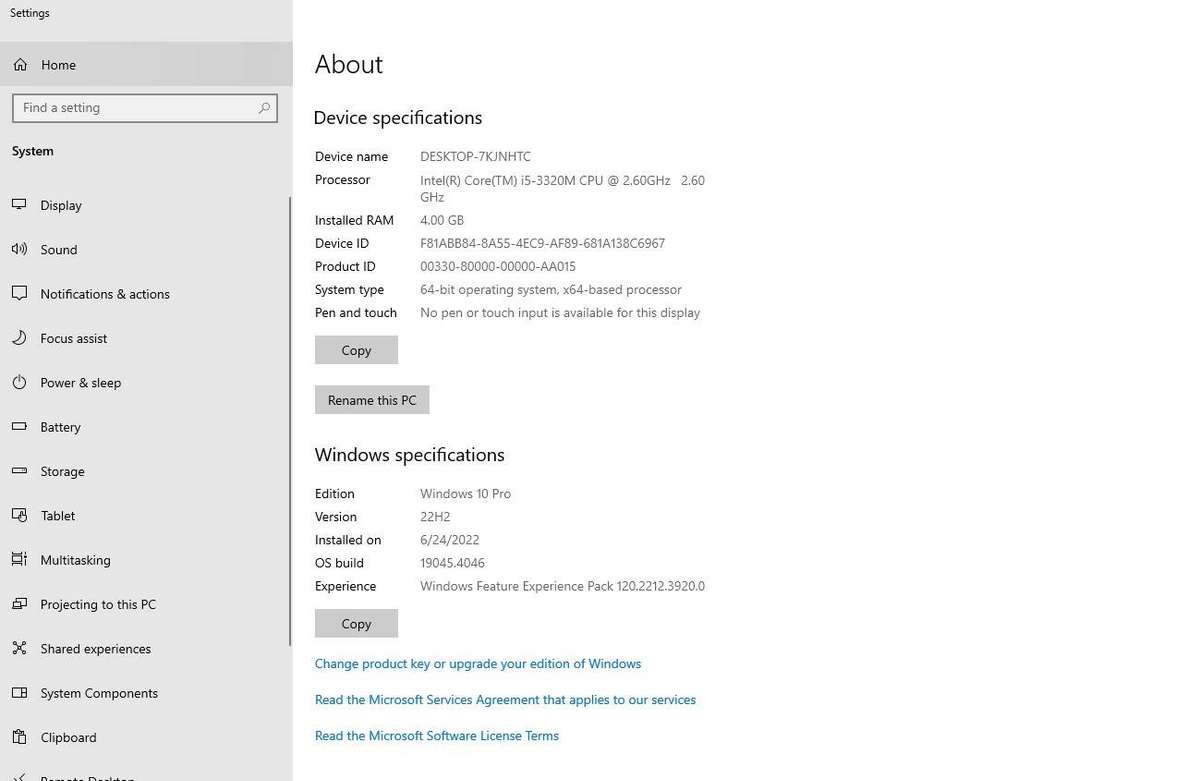
Task: Click the Power & sleep icon
Action: (x=19, y=383)
